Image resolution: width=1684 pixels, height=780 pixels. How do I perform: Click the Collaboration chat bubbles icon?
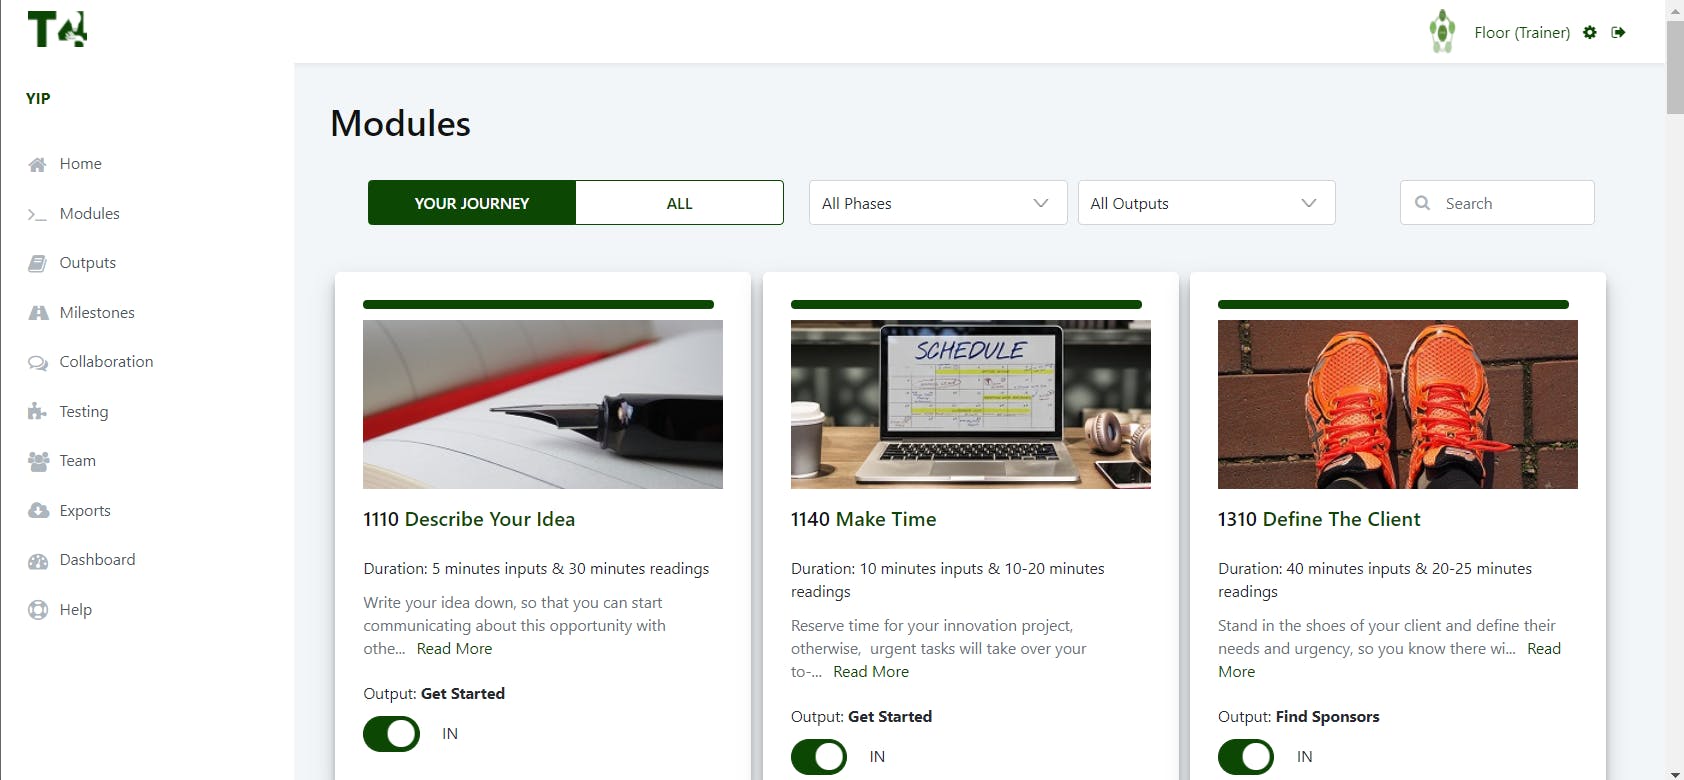[x=38, y=362]
